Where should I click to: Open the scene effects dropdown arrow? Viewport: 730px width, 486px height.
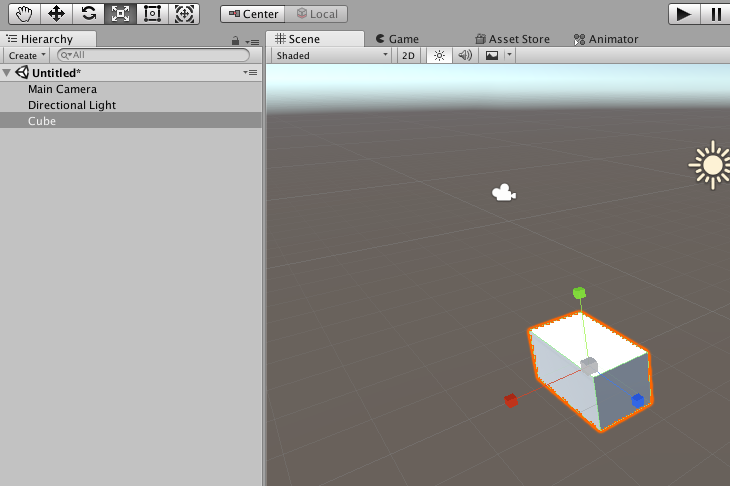[x=509, y=55]
